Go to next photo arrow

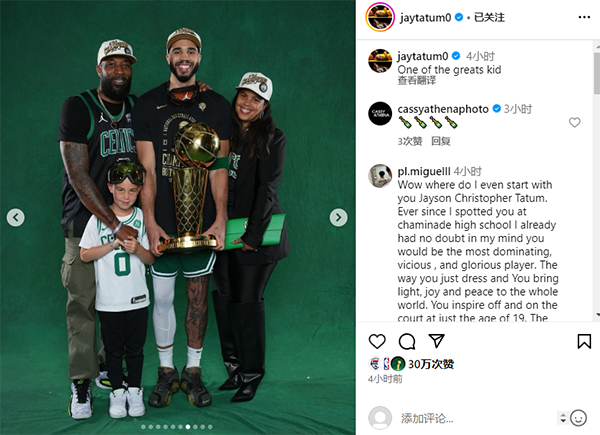pyautogui.click(x=338, y=217)
